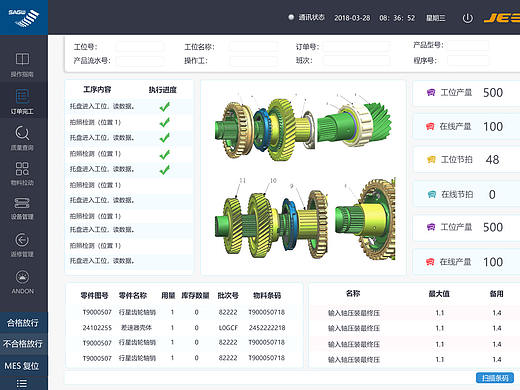Viewport: 520px width, 390px height.
Task: Click the power button icon in header
Action: [x=468, y=18]
